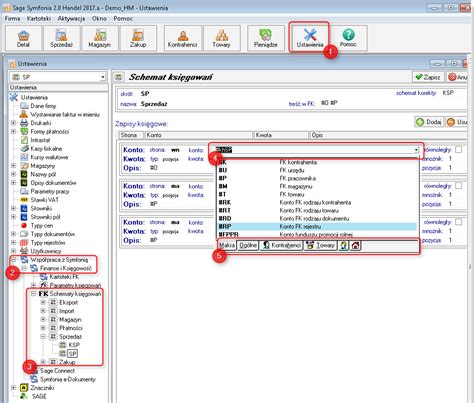The height and width of the screenshot is (403, 474).
Task: Expand the Zakup schema node
Action: click(x=43, y=362)
